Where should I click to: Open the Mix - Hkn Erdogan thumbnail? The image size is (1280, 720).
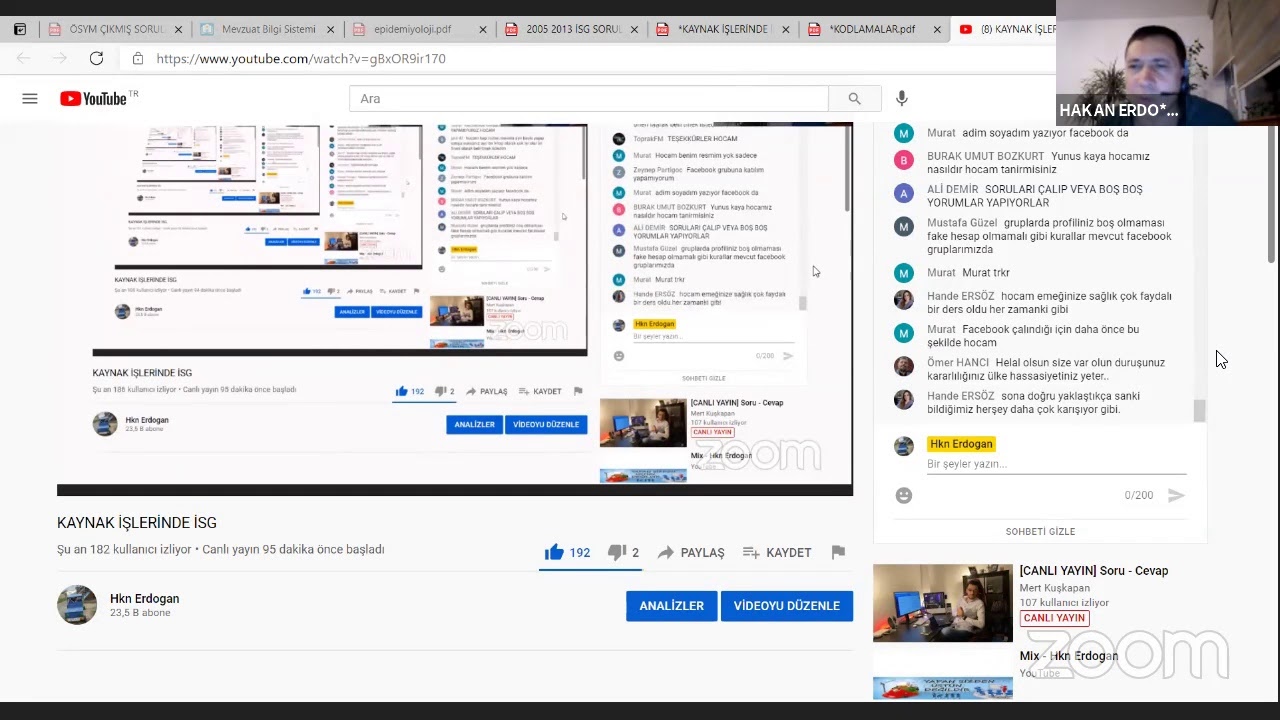(x=942, y=674)
